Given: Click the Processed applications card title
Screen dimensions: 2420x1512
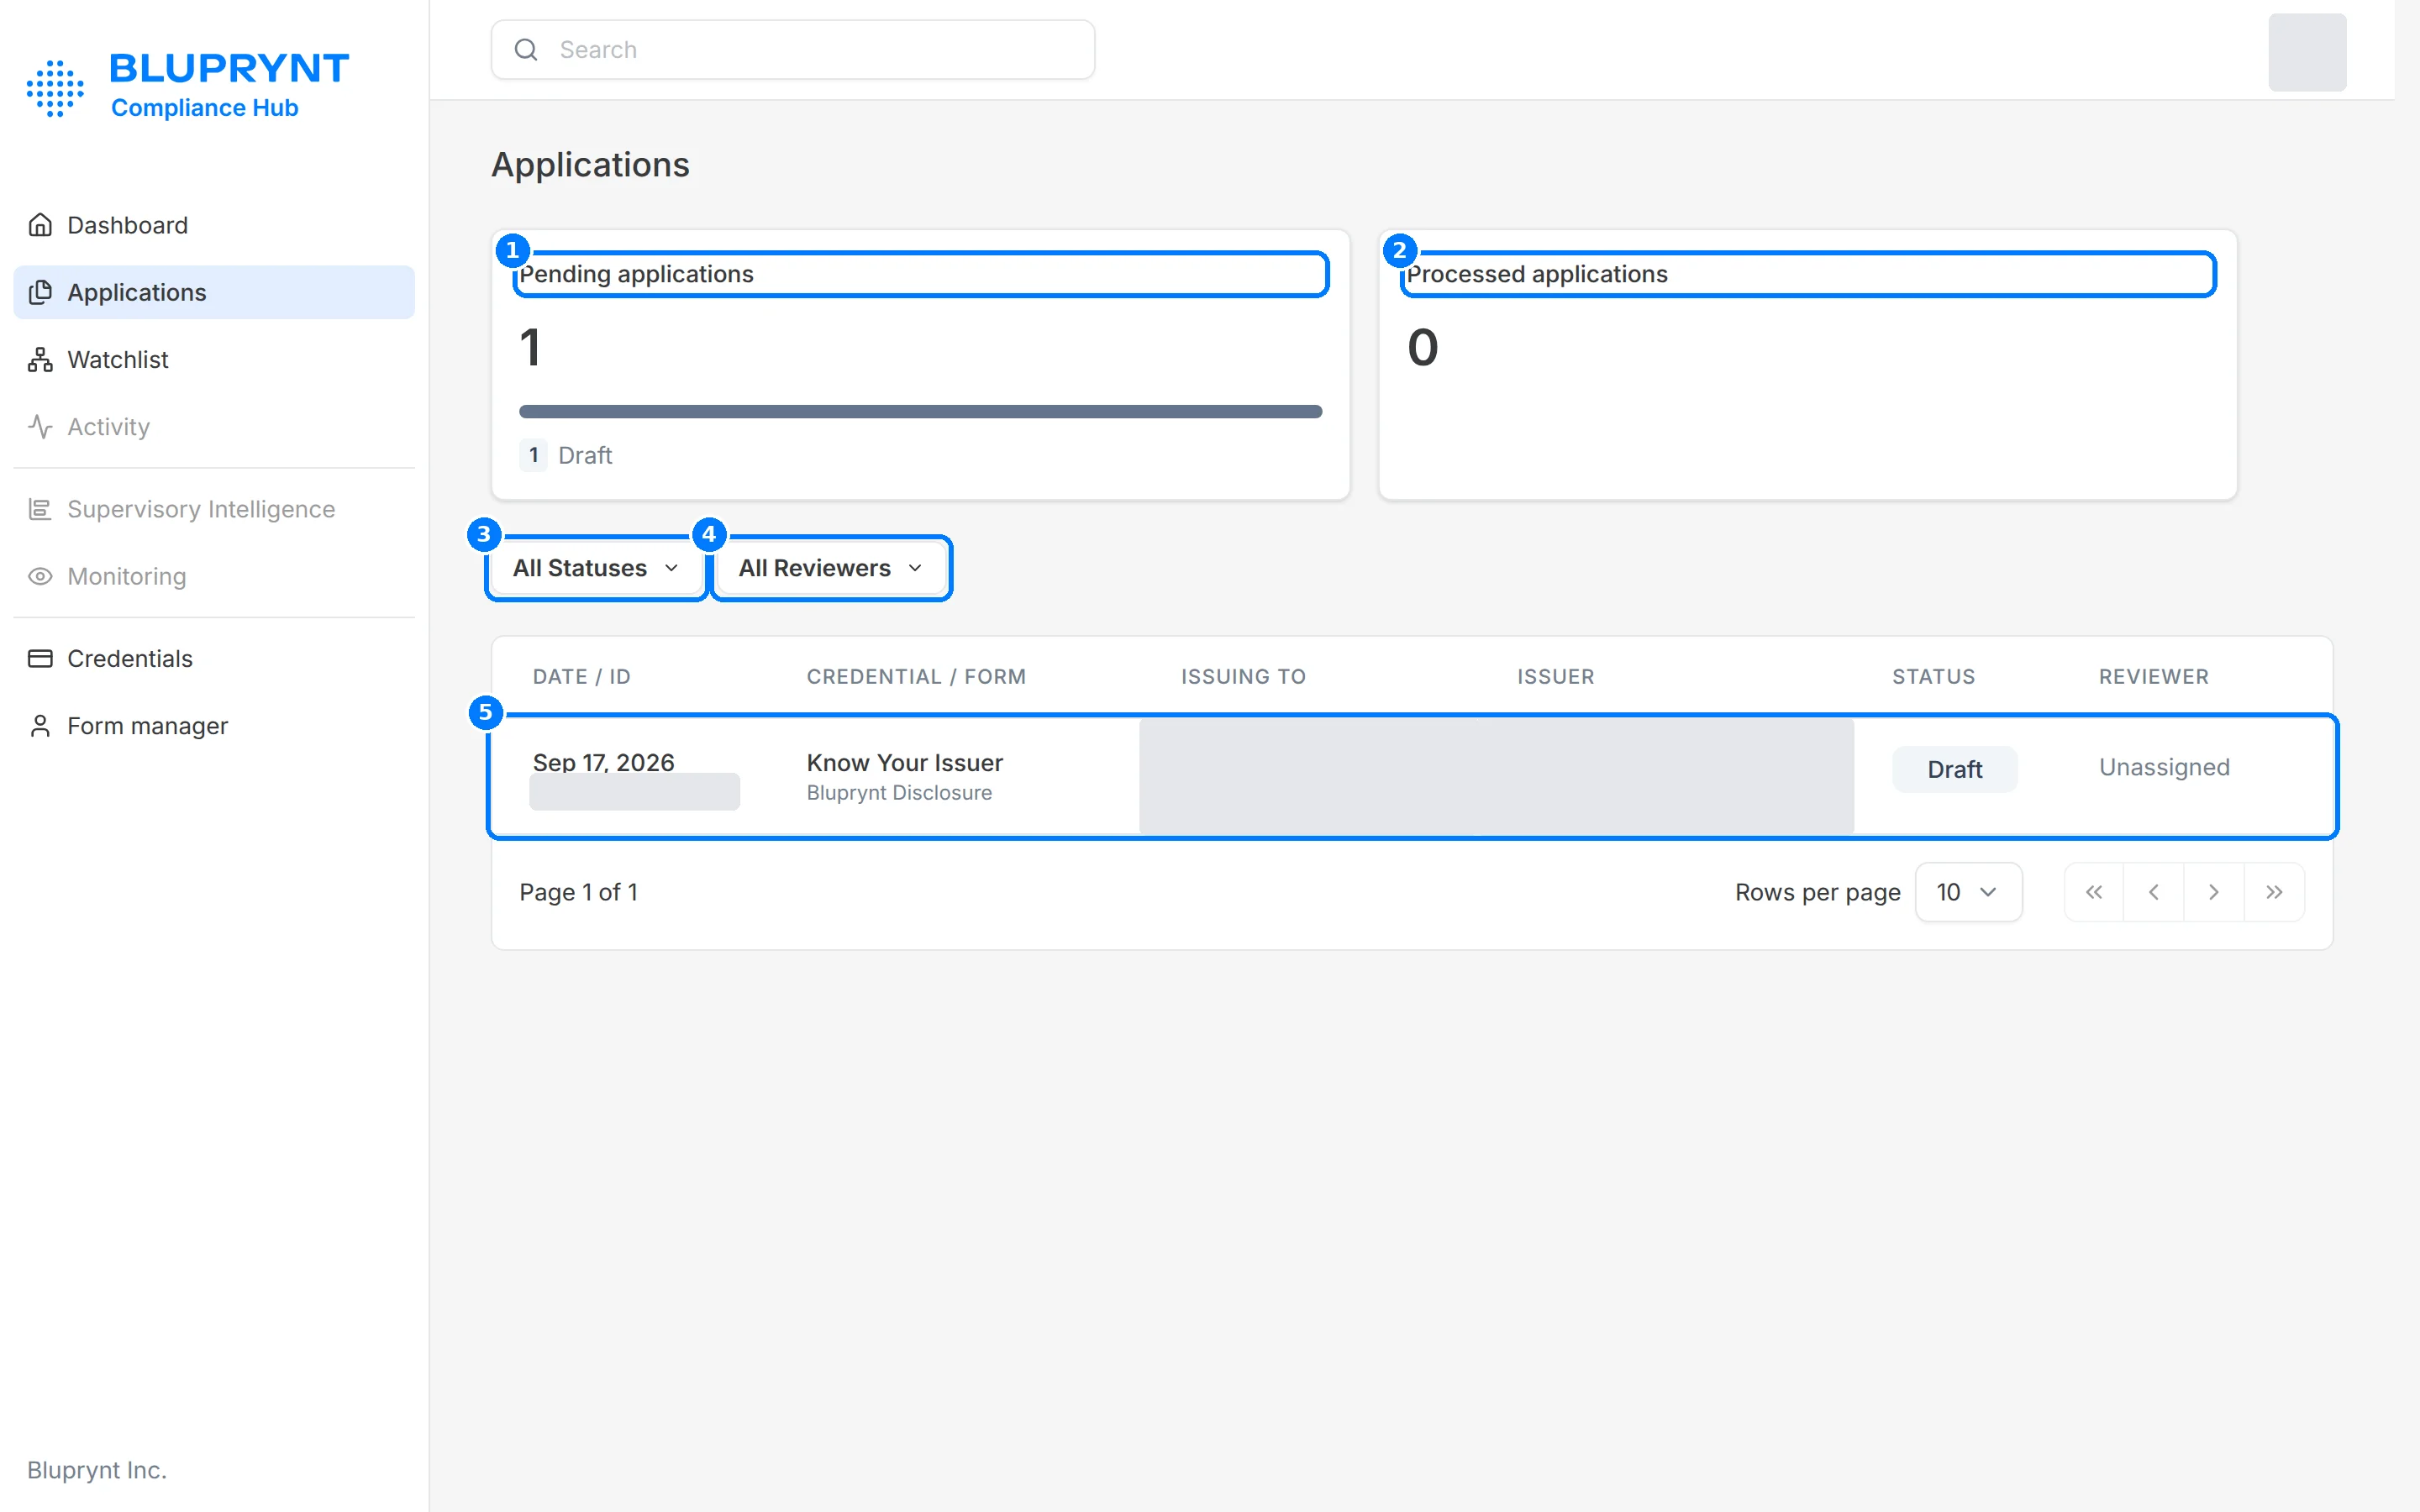Looking at the screenshot, I should [x=1537, y=274].
